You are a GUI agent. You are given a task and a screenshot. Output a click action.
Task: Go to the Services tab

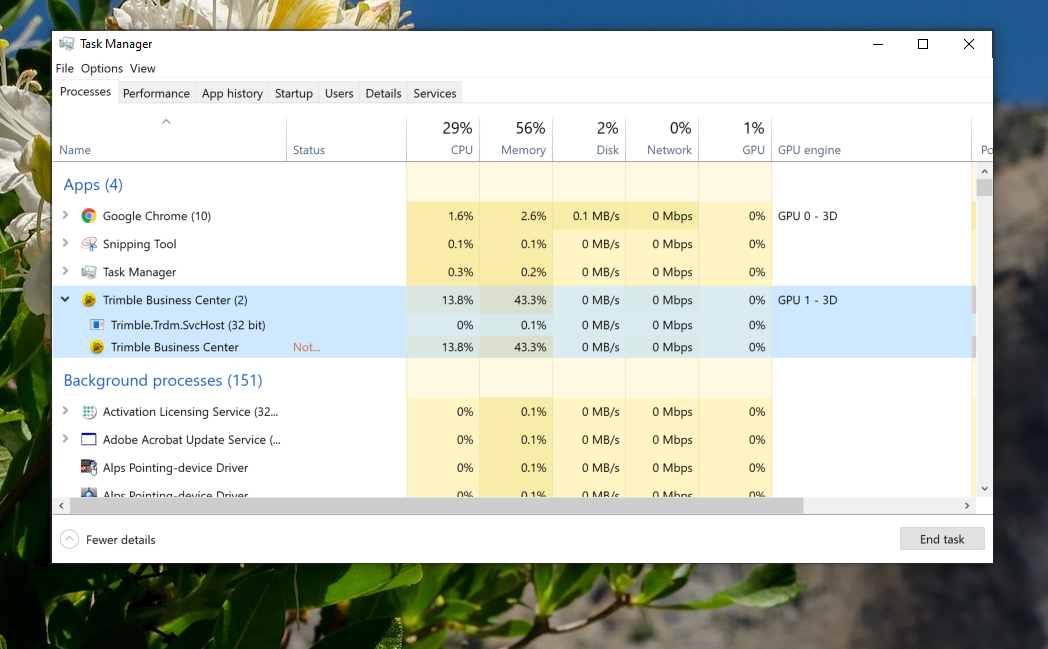pyautogui.click(x=434, y=94)
